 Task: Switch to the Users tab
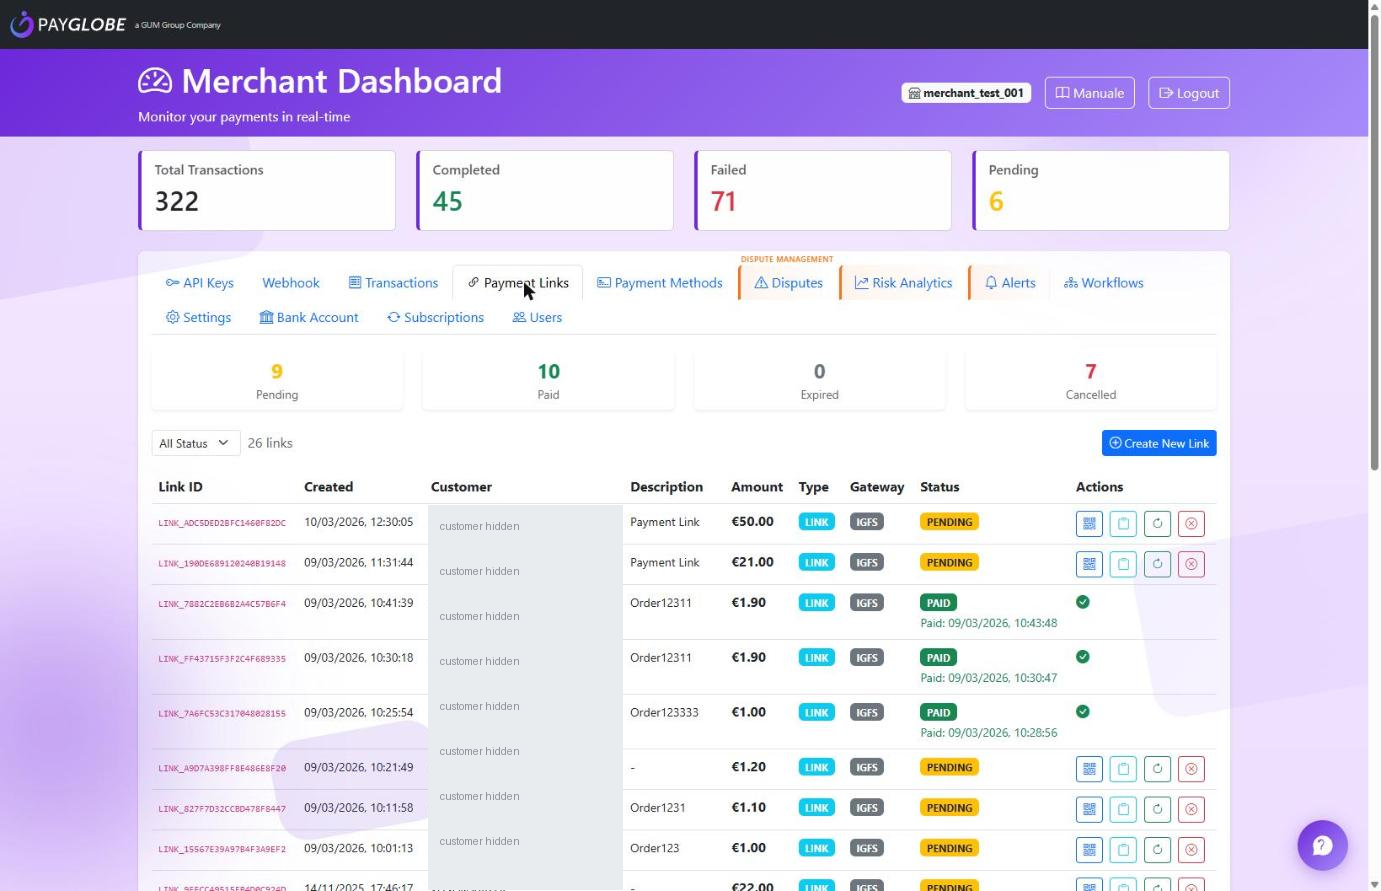click(x=537, y=317)
